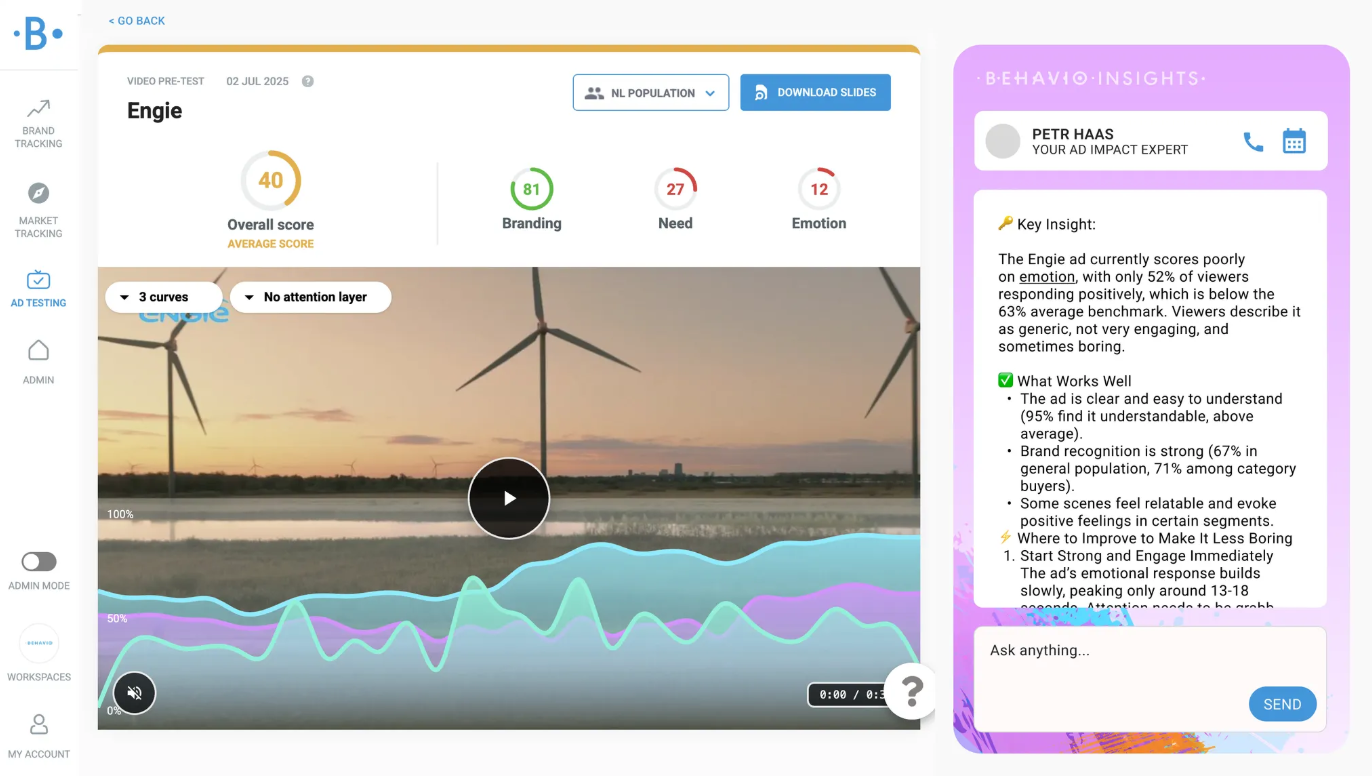Expand the 3 curves dropdown
1372x776 pixels.
(164, 297)
